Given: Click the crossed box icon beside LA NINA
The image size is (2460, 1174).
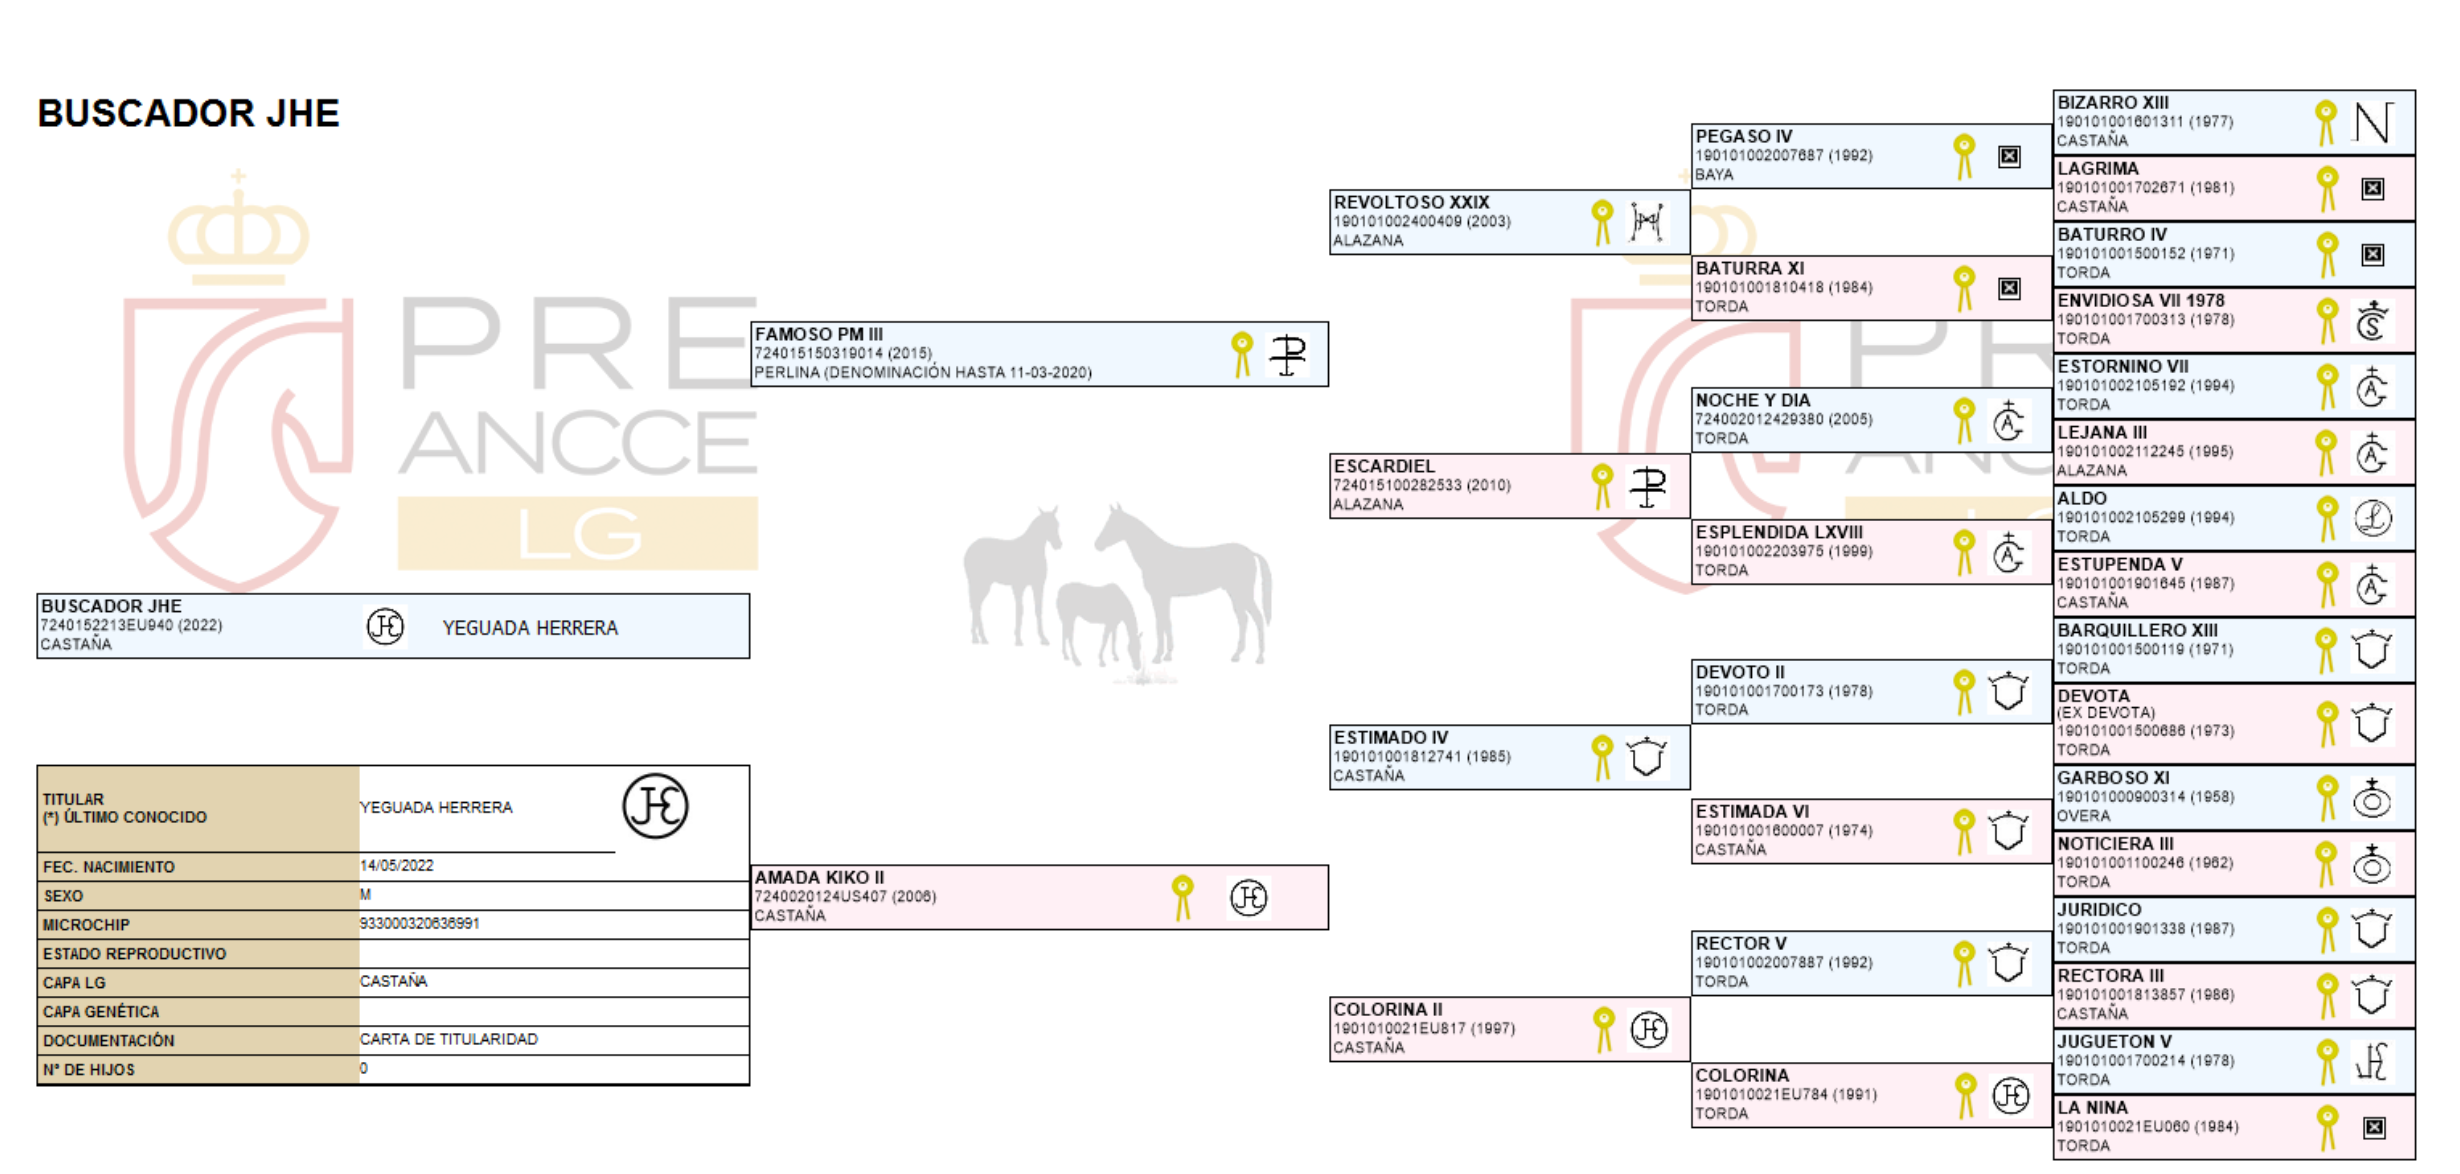Looking at the screenshot, I should click(x=2374, y=1128).
